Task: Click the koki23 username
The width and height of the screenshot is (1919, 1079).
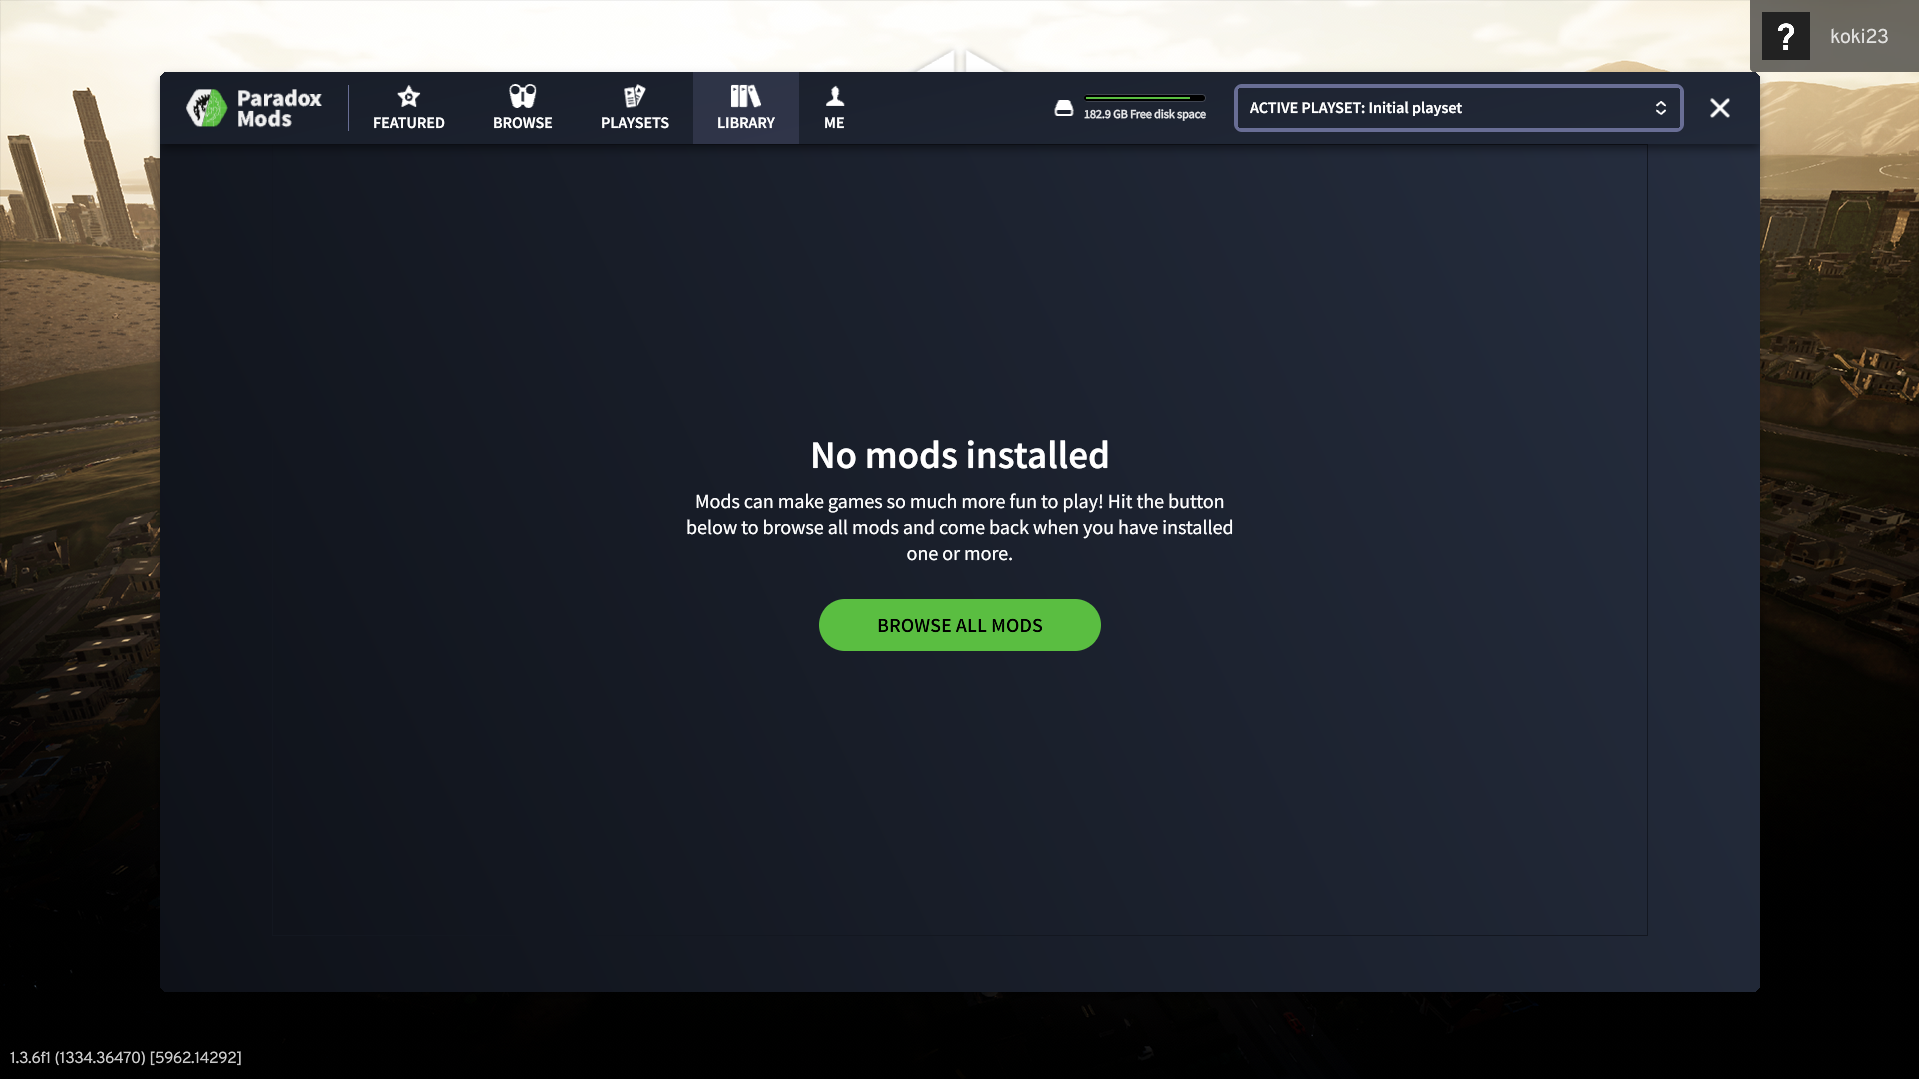Action: pyautogui.click(x=1858, y=37)
